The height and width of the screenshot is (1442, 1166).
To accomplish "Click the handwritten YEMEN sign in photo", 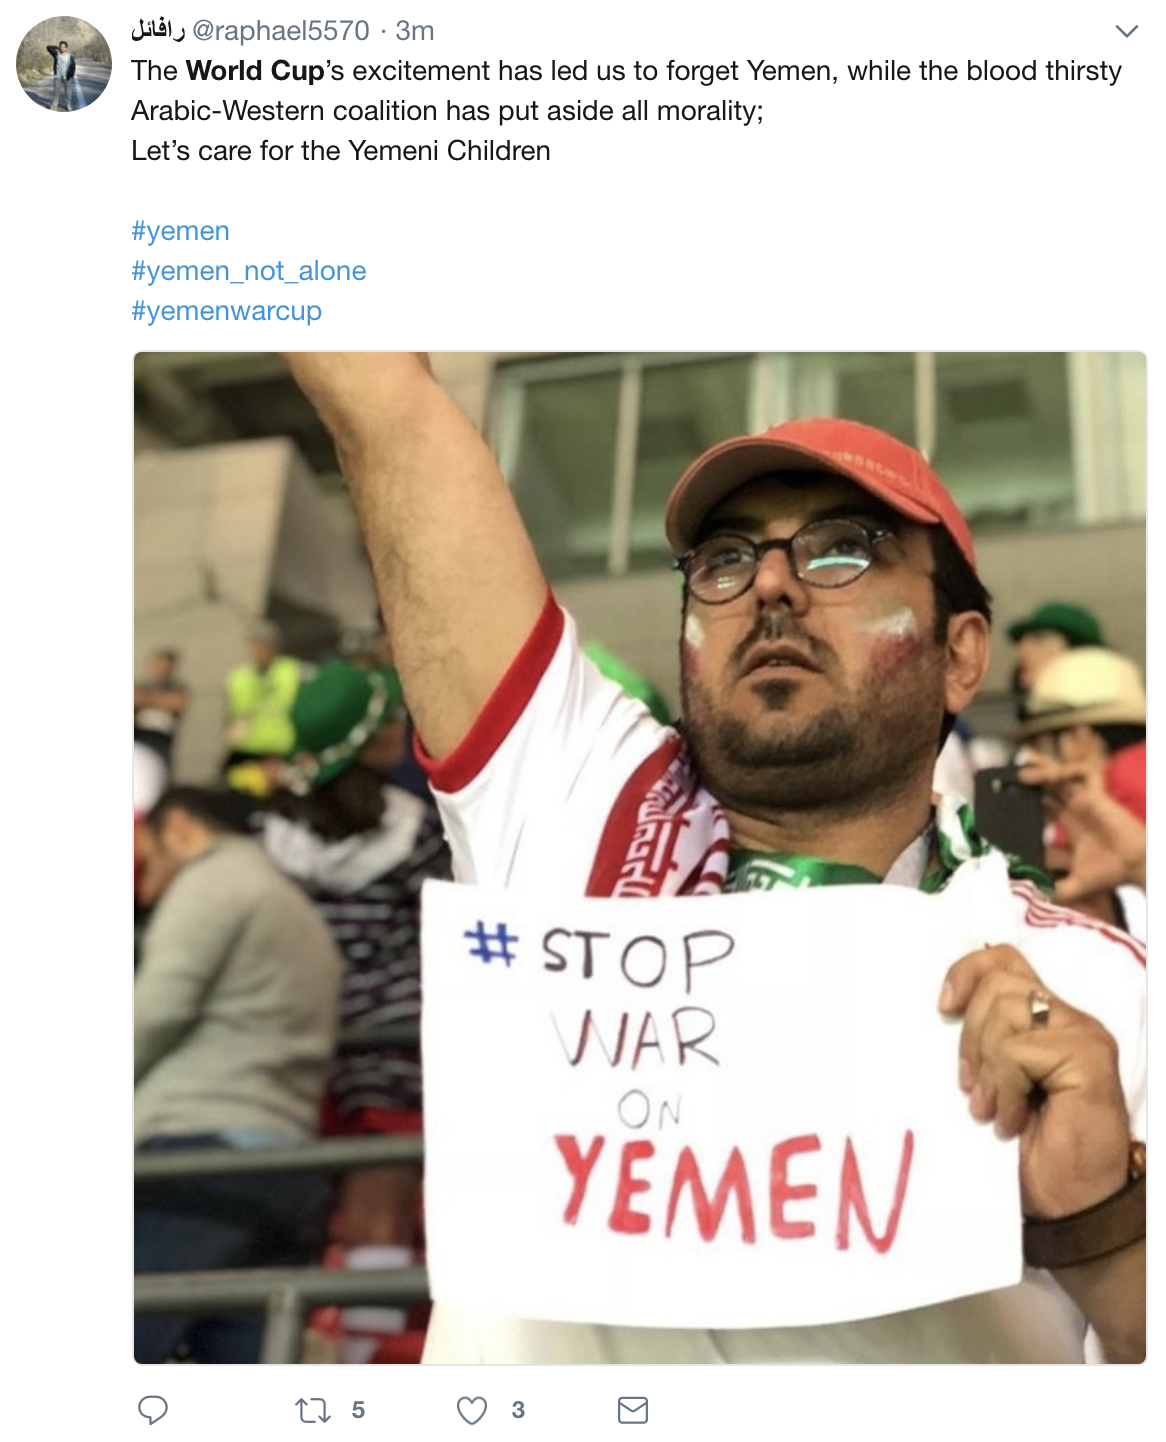I will point(735,1190).
